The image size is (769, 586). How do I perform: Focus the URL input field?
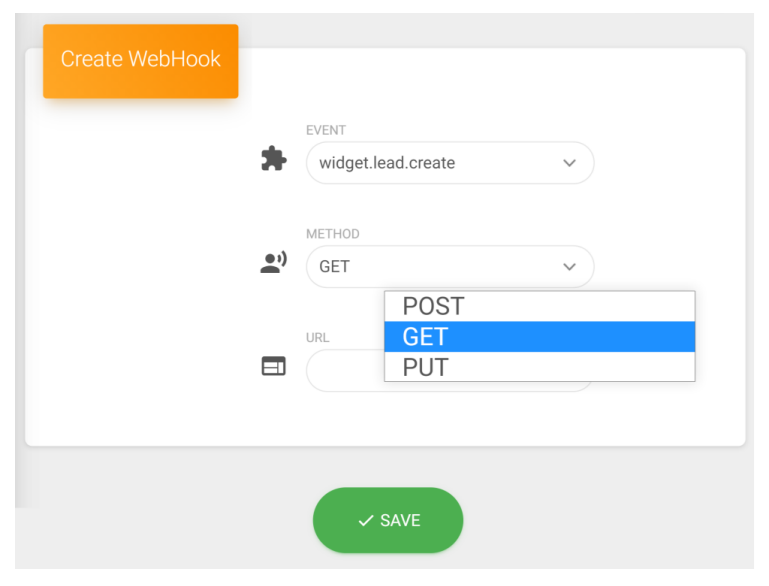pyautogui.click(x=344, y=372)
